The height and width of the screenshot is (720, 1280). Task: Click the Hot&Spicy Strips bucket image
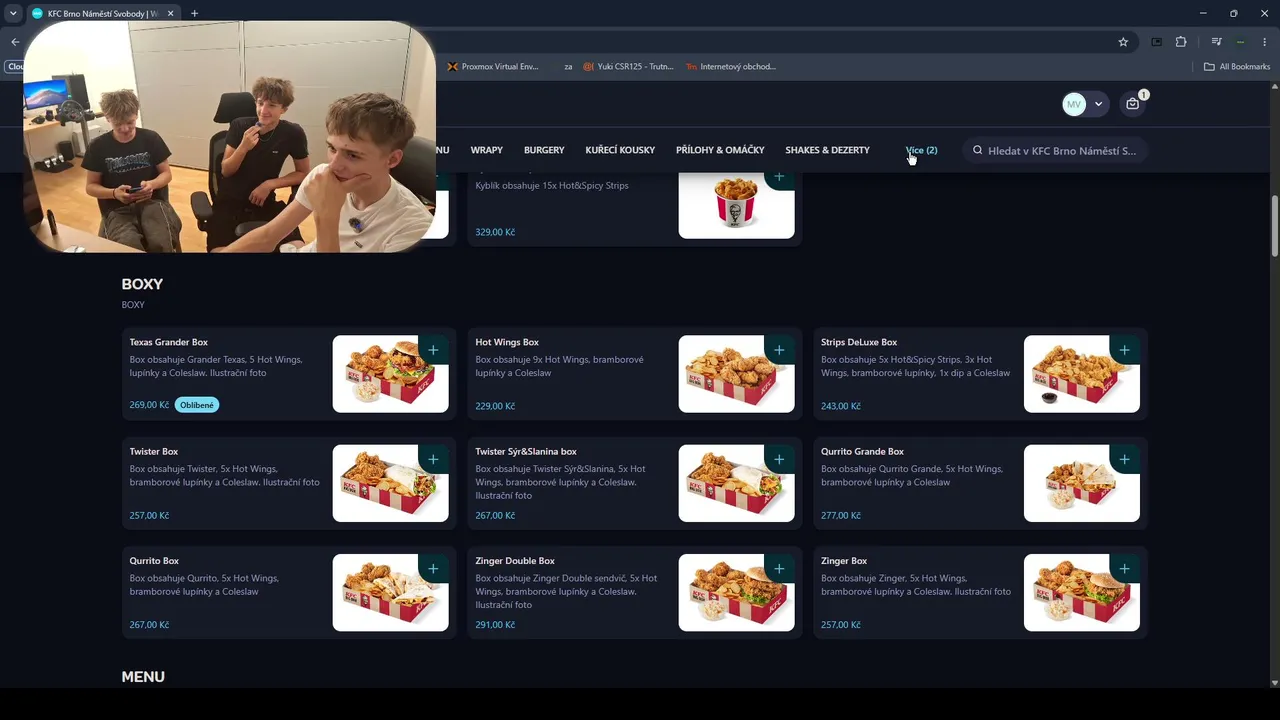(736, 205)
